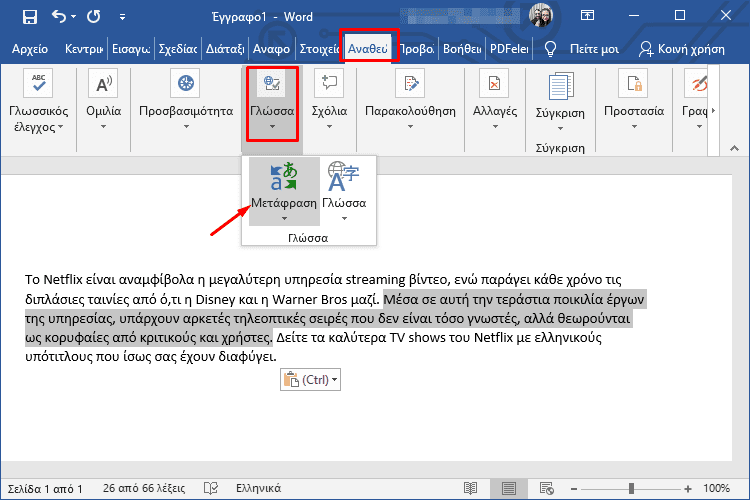This screenshot has height=500, width=750.
Task: Expand the Αλλαγές dropdown arrow
Action: pos(495,127)
